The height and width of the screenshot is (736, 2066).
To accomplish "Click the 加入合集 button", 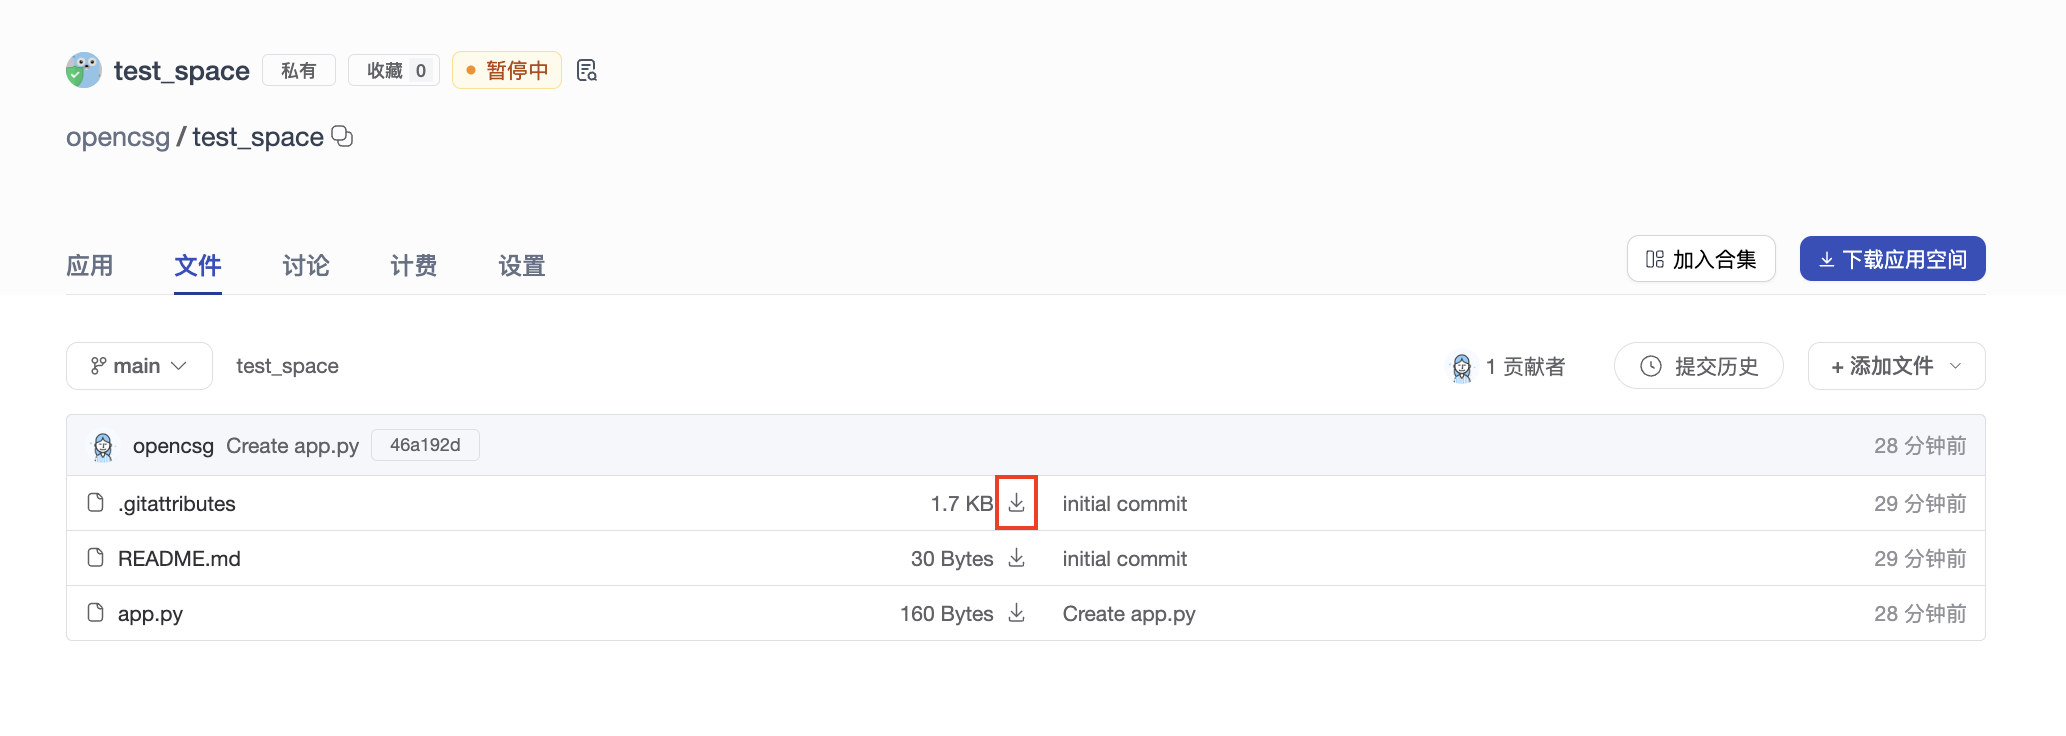I will (1701, 259).
